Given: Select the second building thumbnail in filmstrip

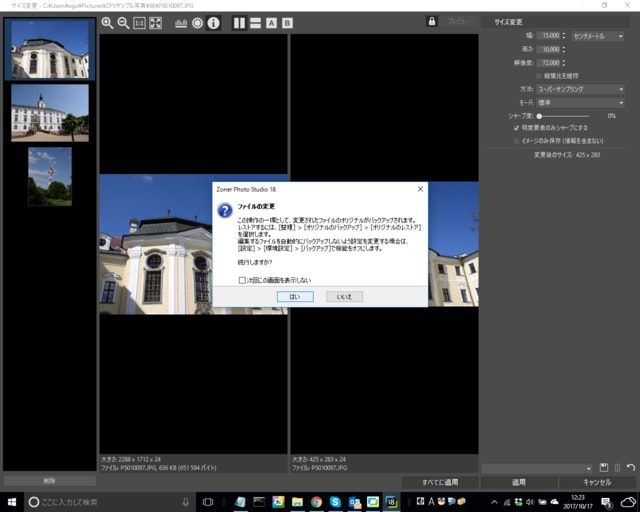Looking at the screenshot, I should [x=49, y=111].
